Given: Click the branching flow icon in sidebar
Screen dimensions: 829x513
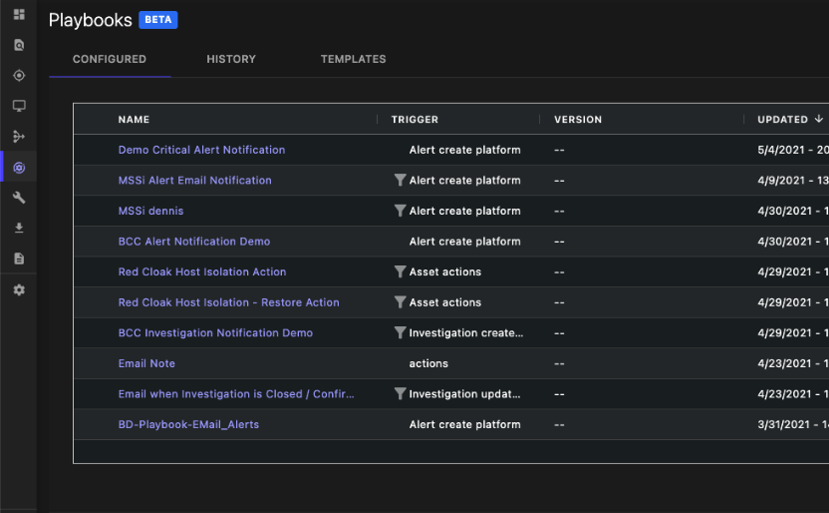Looking at the screenshot, I should (18, 137).
